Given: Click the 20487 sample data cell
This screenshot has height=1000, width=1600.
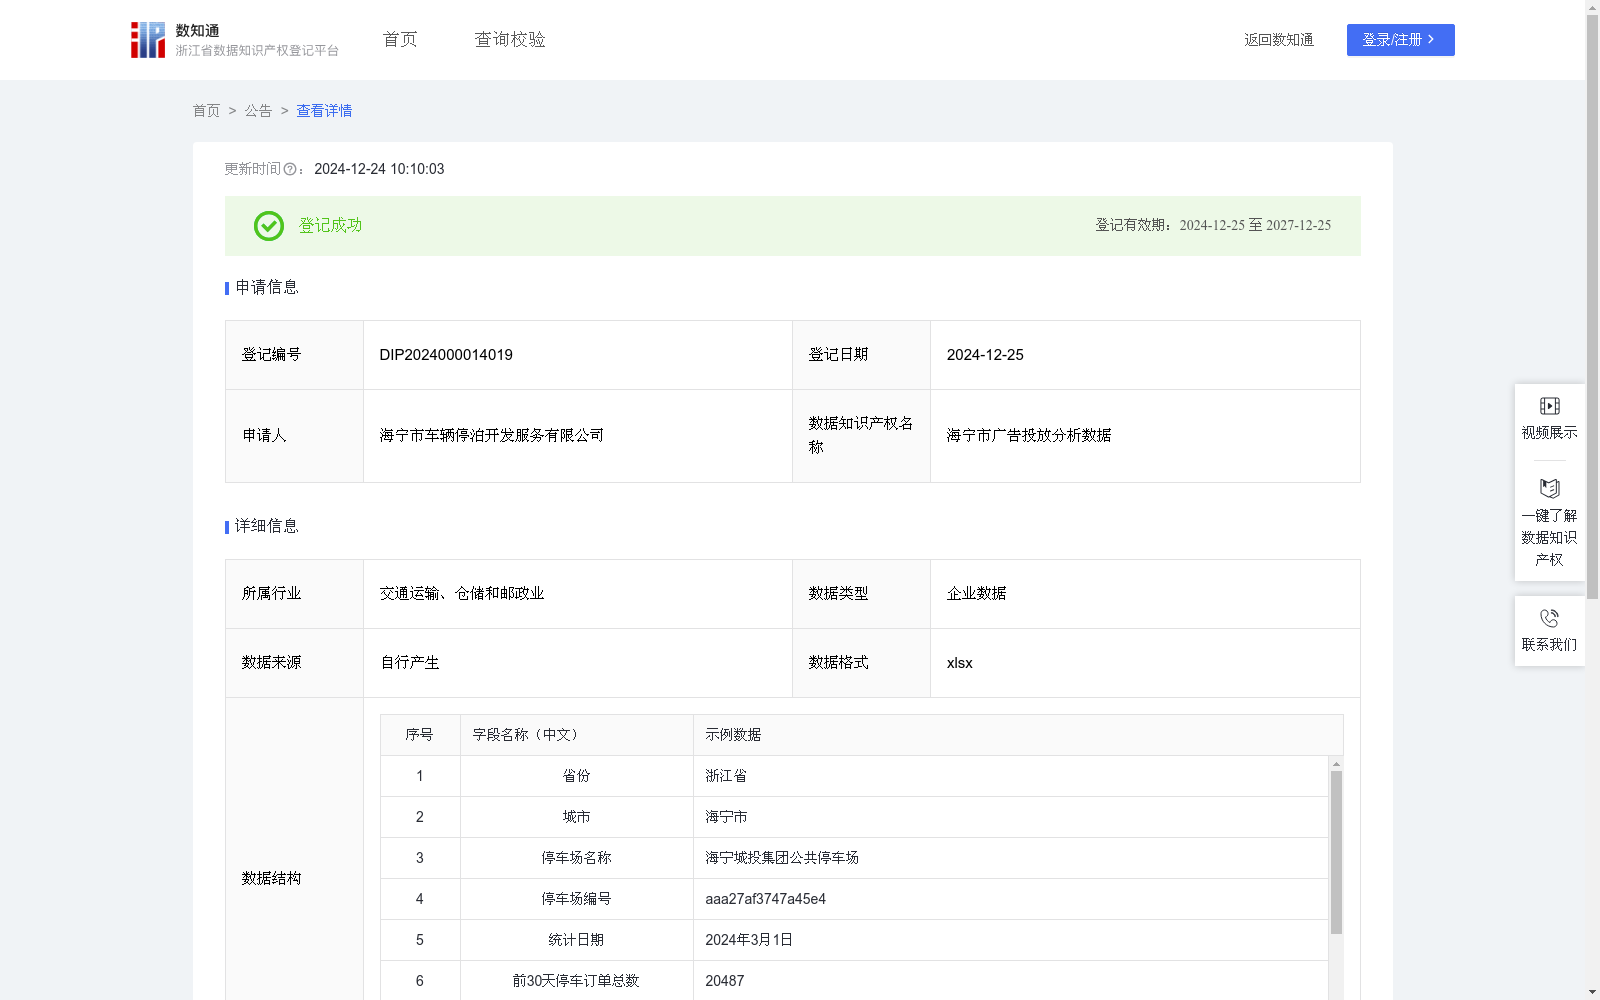Looking at the screenshot, I should (x=1011, y=981).
